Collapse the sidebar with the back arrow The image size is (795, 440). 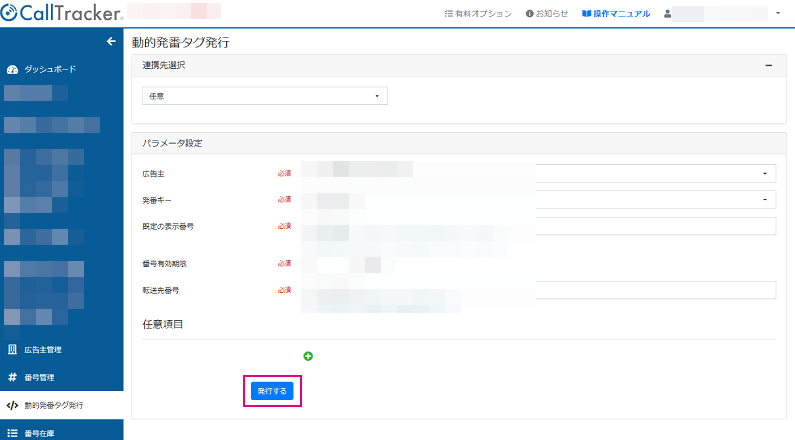(x=111, y=42)
